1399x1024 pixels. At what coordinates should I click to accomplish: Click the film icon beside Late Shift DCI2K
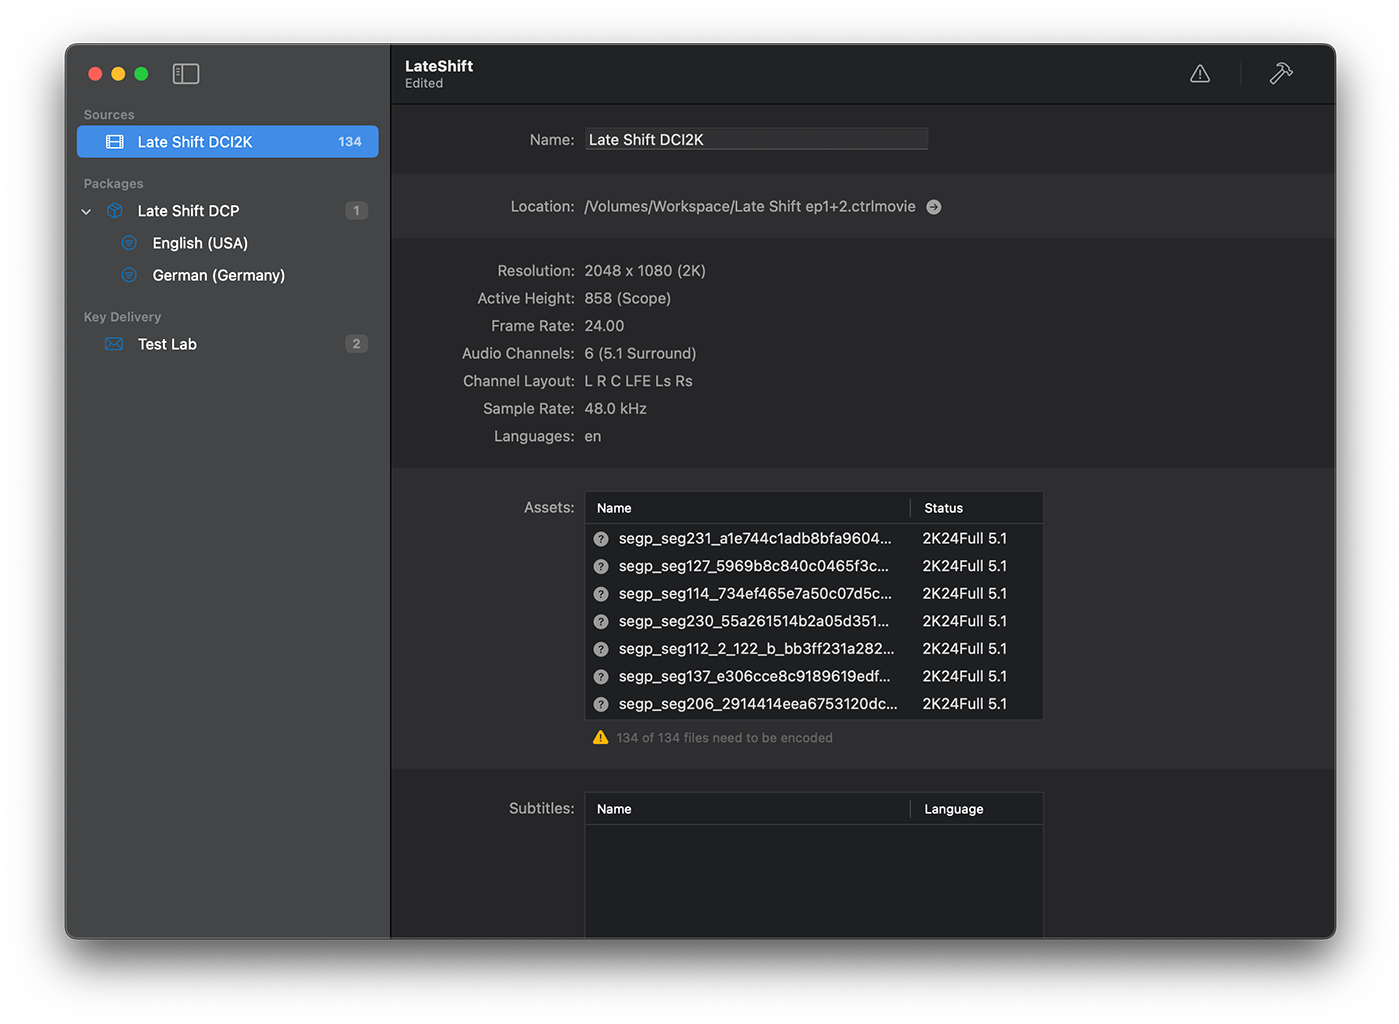(115, 142)
